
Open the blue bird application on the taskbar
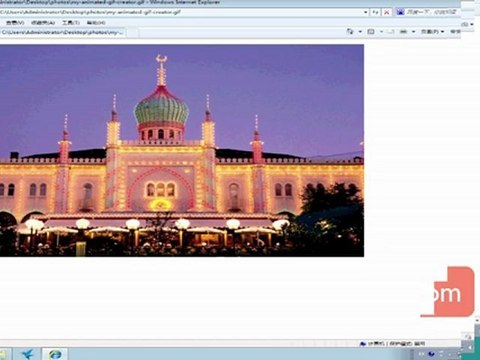tap(28, 354)
